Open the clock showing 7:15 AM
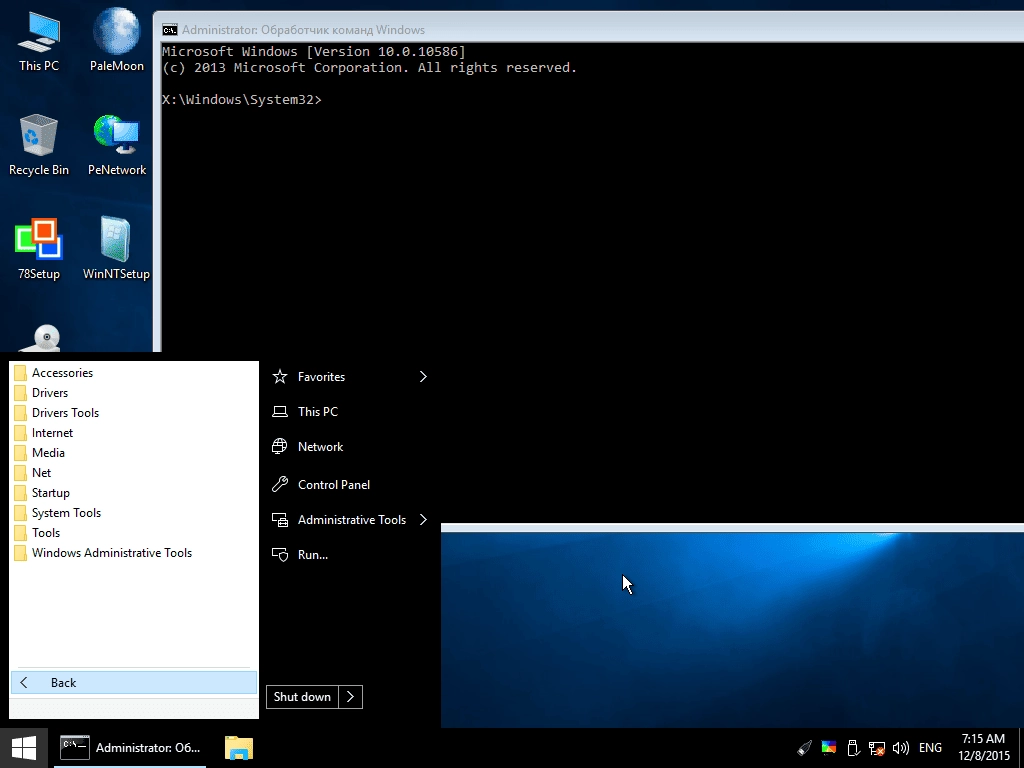The width and height of the screenshot is (1024, 768). click(x=984, y=748)
